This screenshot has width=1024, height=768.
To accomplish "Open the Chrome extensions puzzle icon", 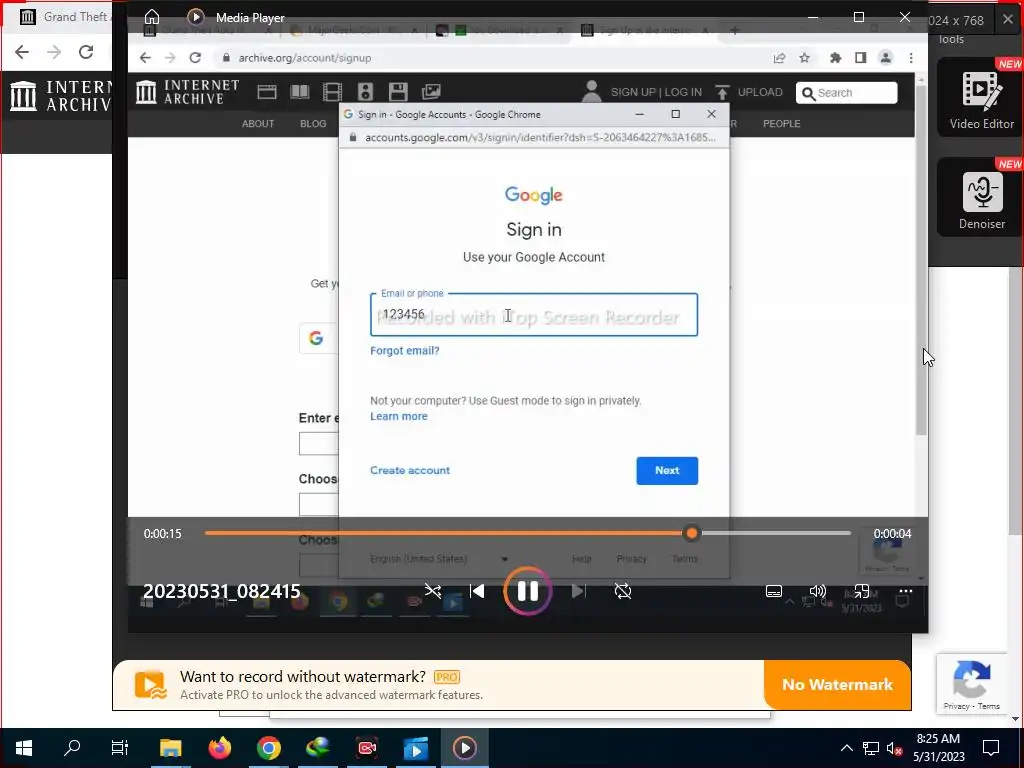I will click(835, 57).
